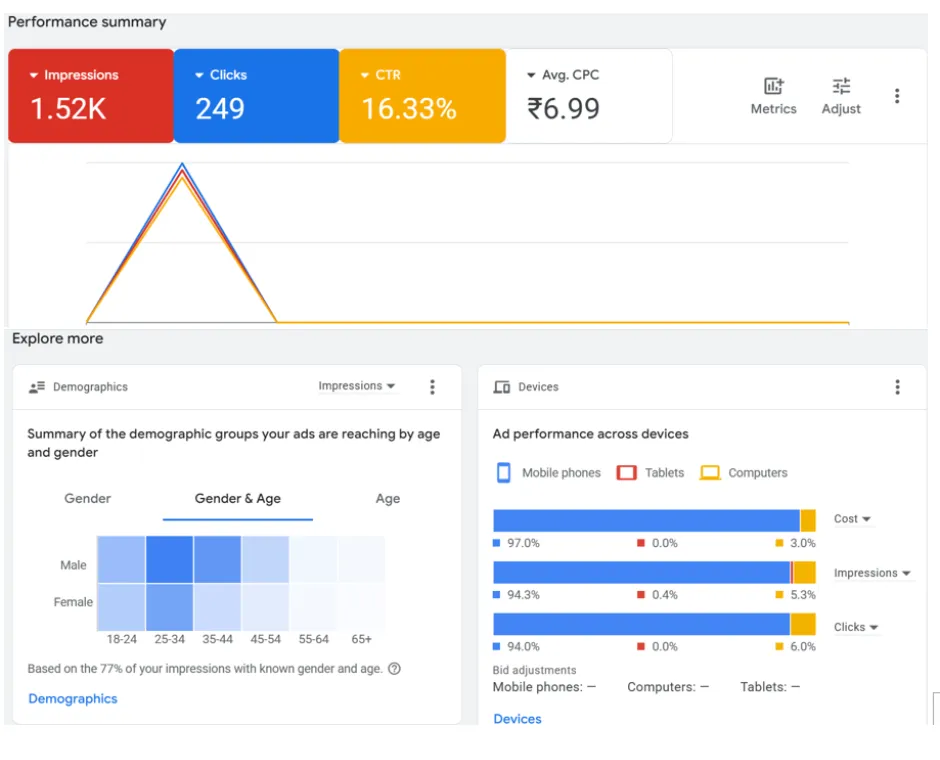Open the Devices link

[517, 719]
